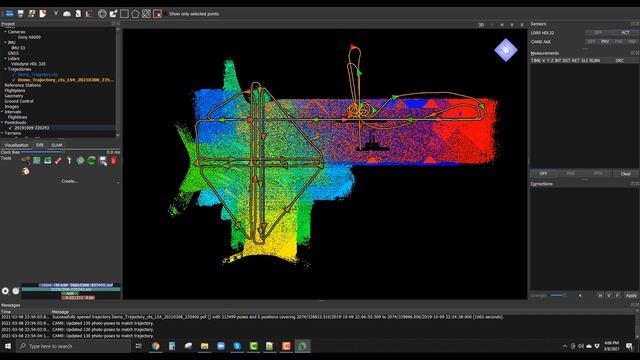Click the play button near timeline

pos(5,291)
